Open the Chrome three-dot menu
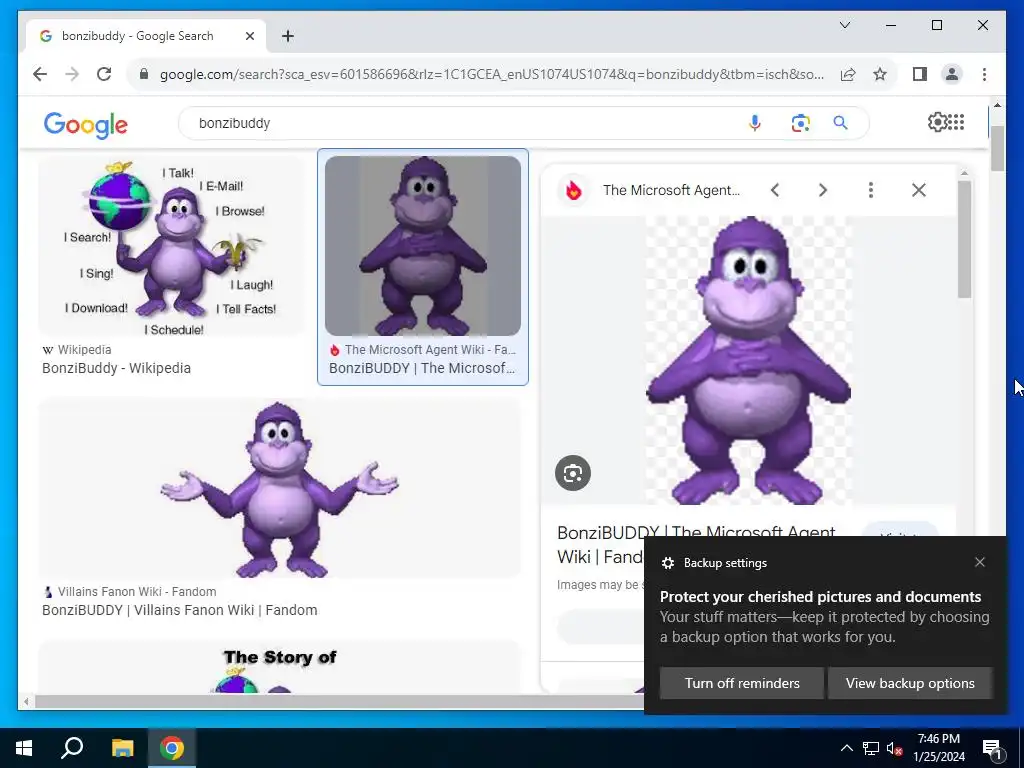Screen dimensions: 1024x768 (x=984, y=74)
